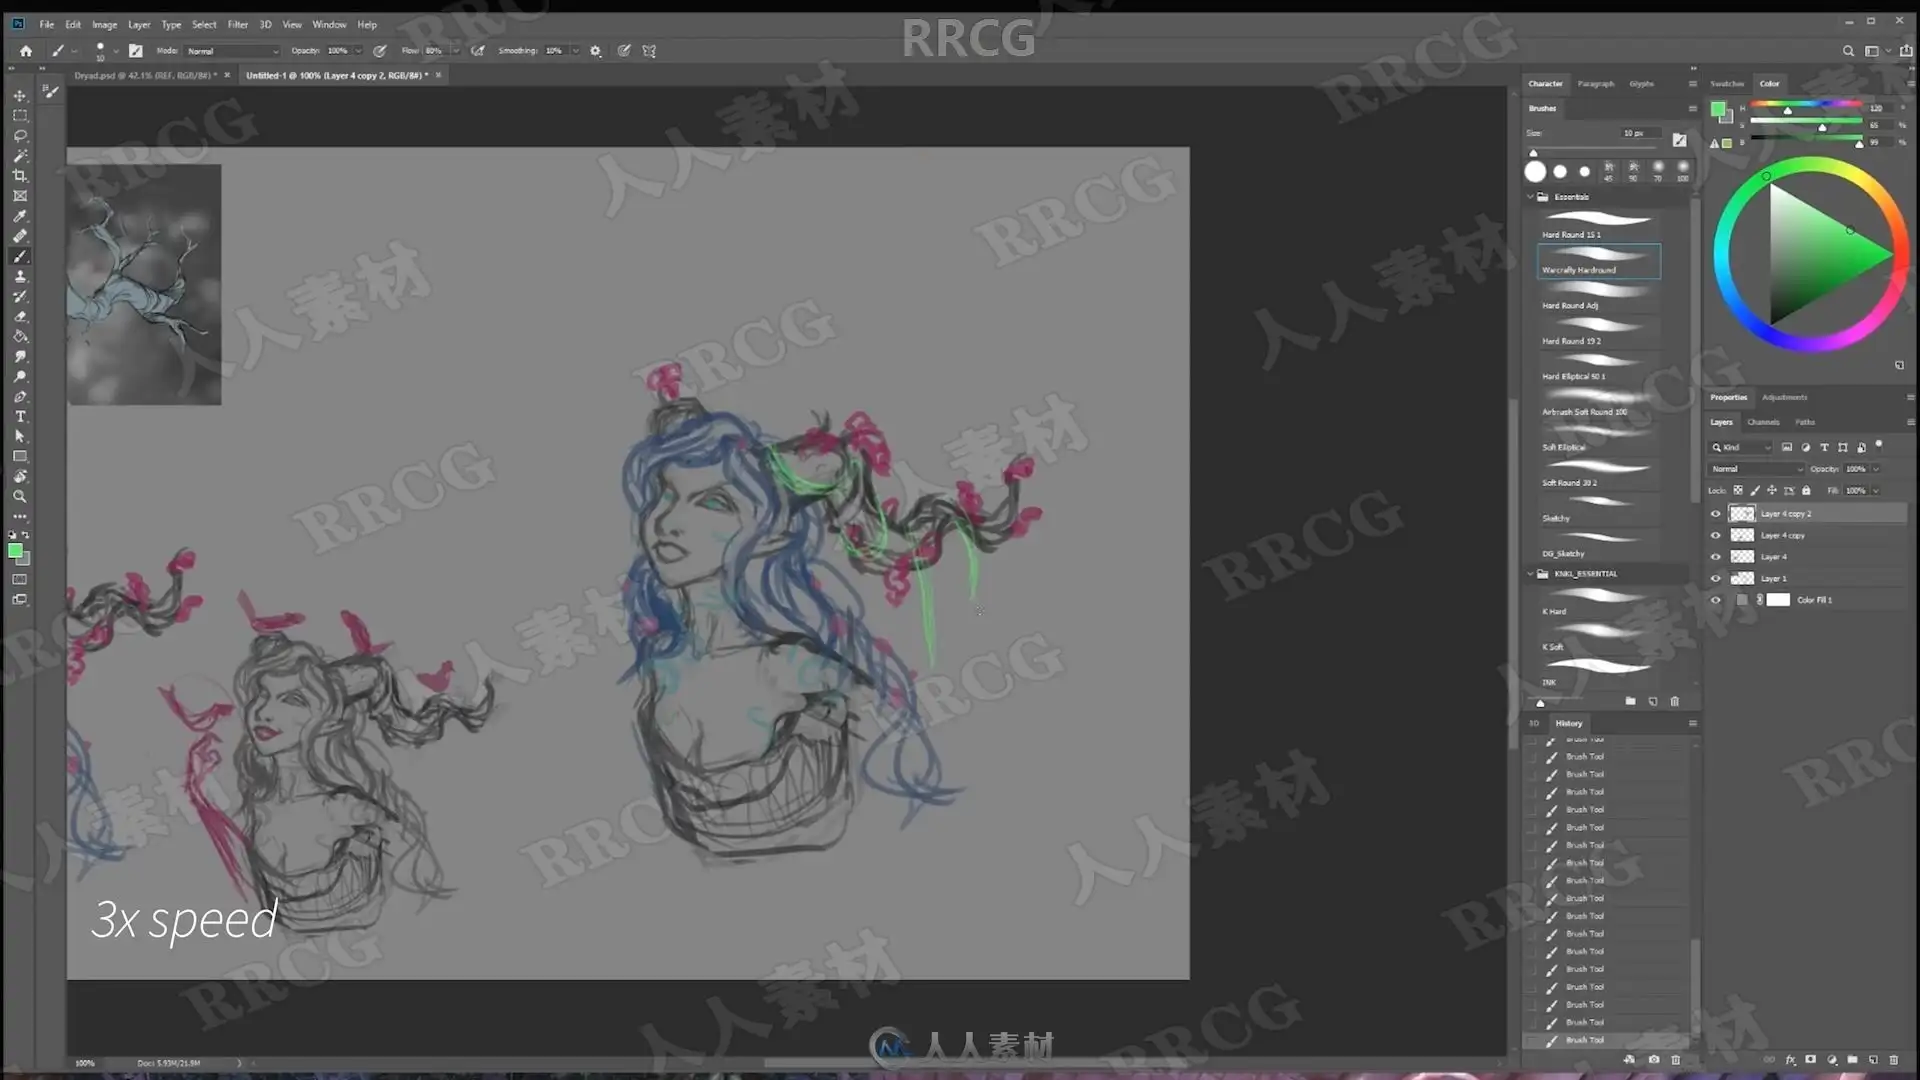Select the Pen tool

(20, 396)
